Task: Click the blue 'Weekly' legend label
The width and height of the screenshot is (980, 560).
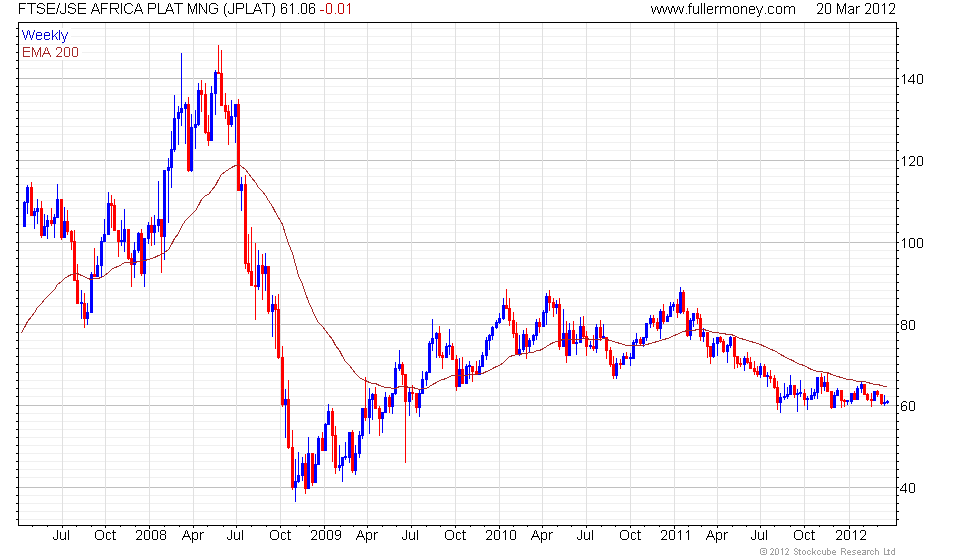Action: pos(45,36)
